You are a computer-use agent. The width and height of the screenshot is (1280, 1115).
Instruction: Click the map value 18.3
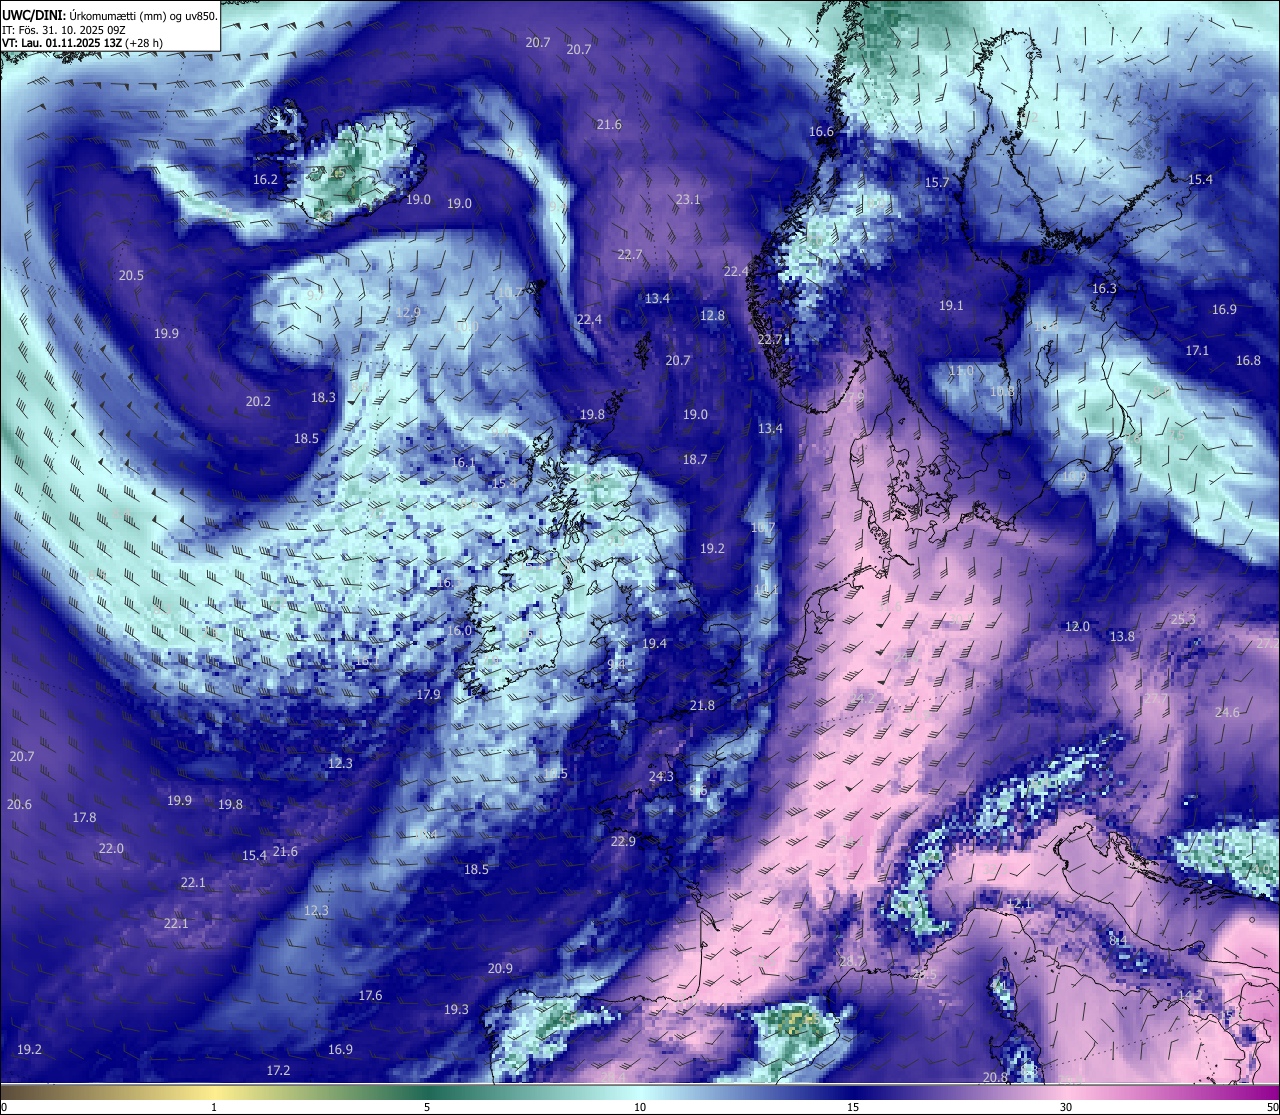323,398
